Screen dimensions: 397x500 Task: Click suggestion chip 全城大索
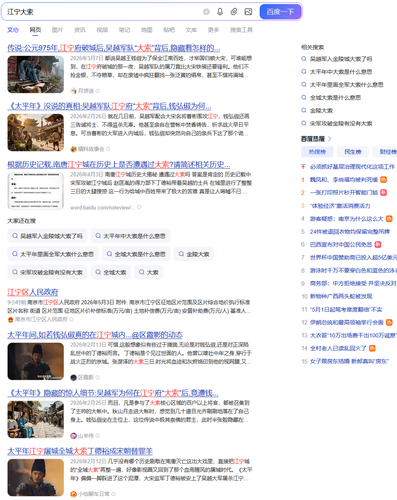[111, 272]
